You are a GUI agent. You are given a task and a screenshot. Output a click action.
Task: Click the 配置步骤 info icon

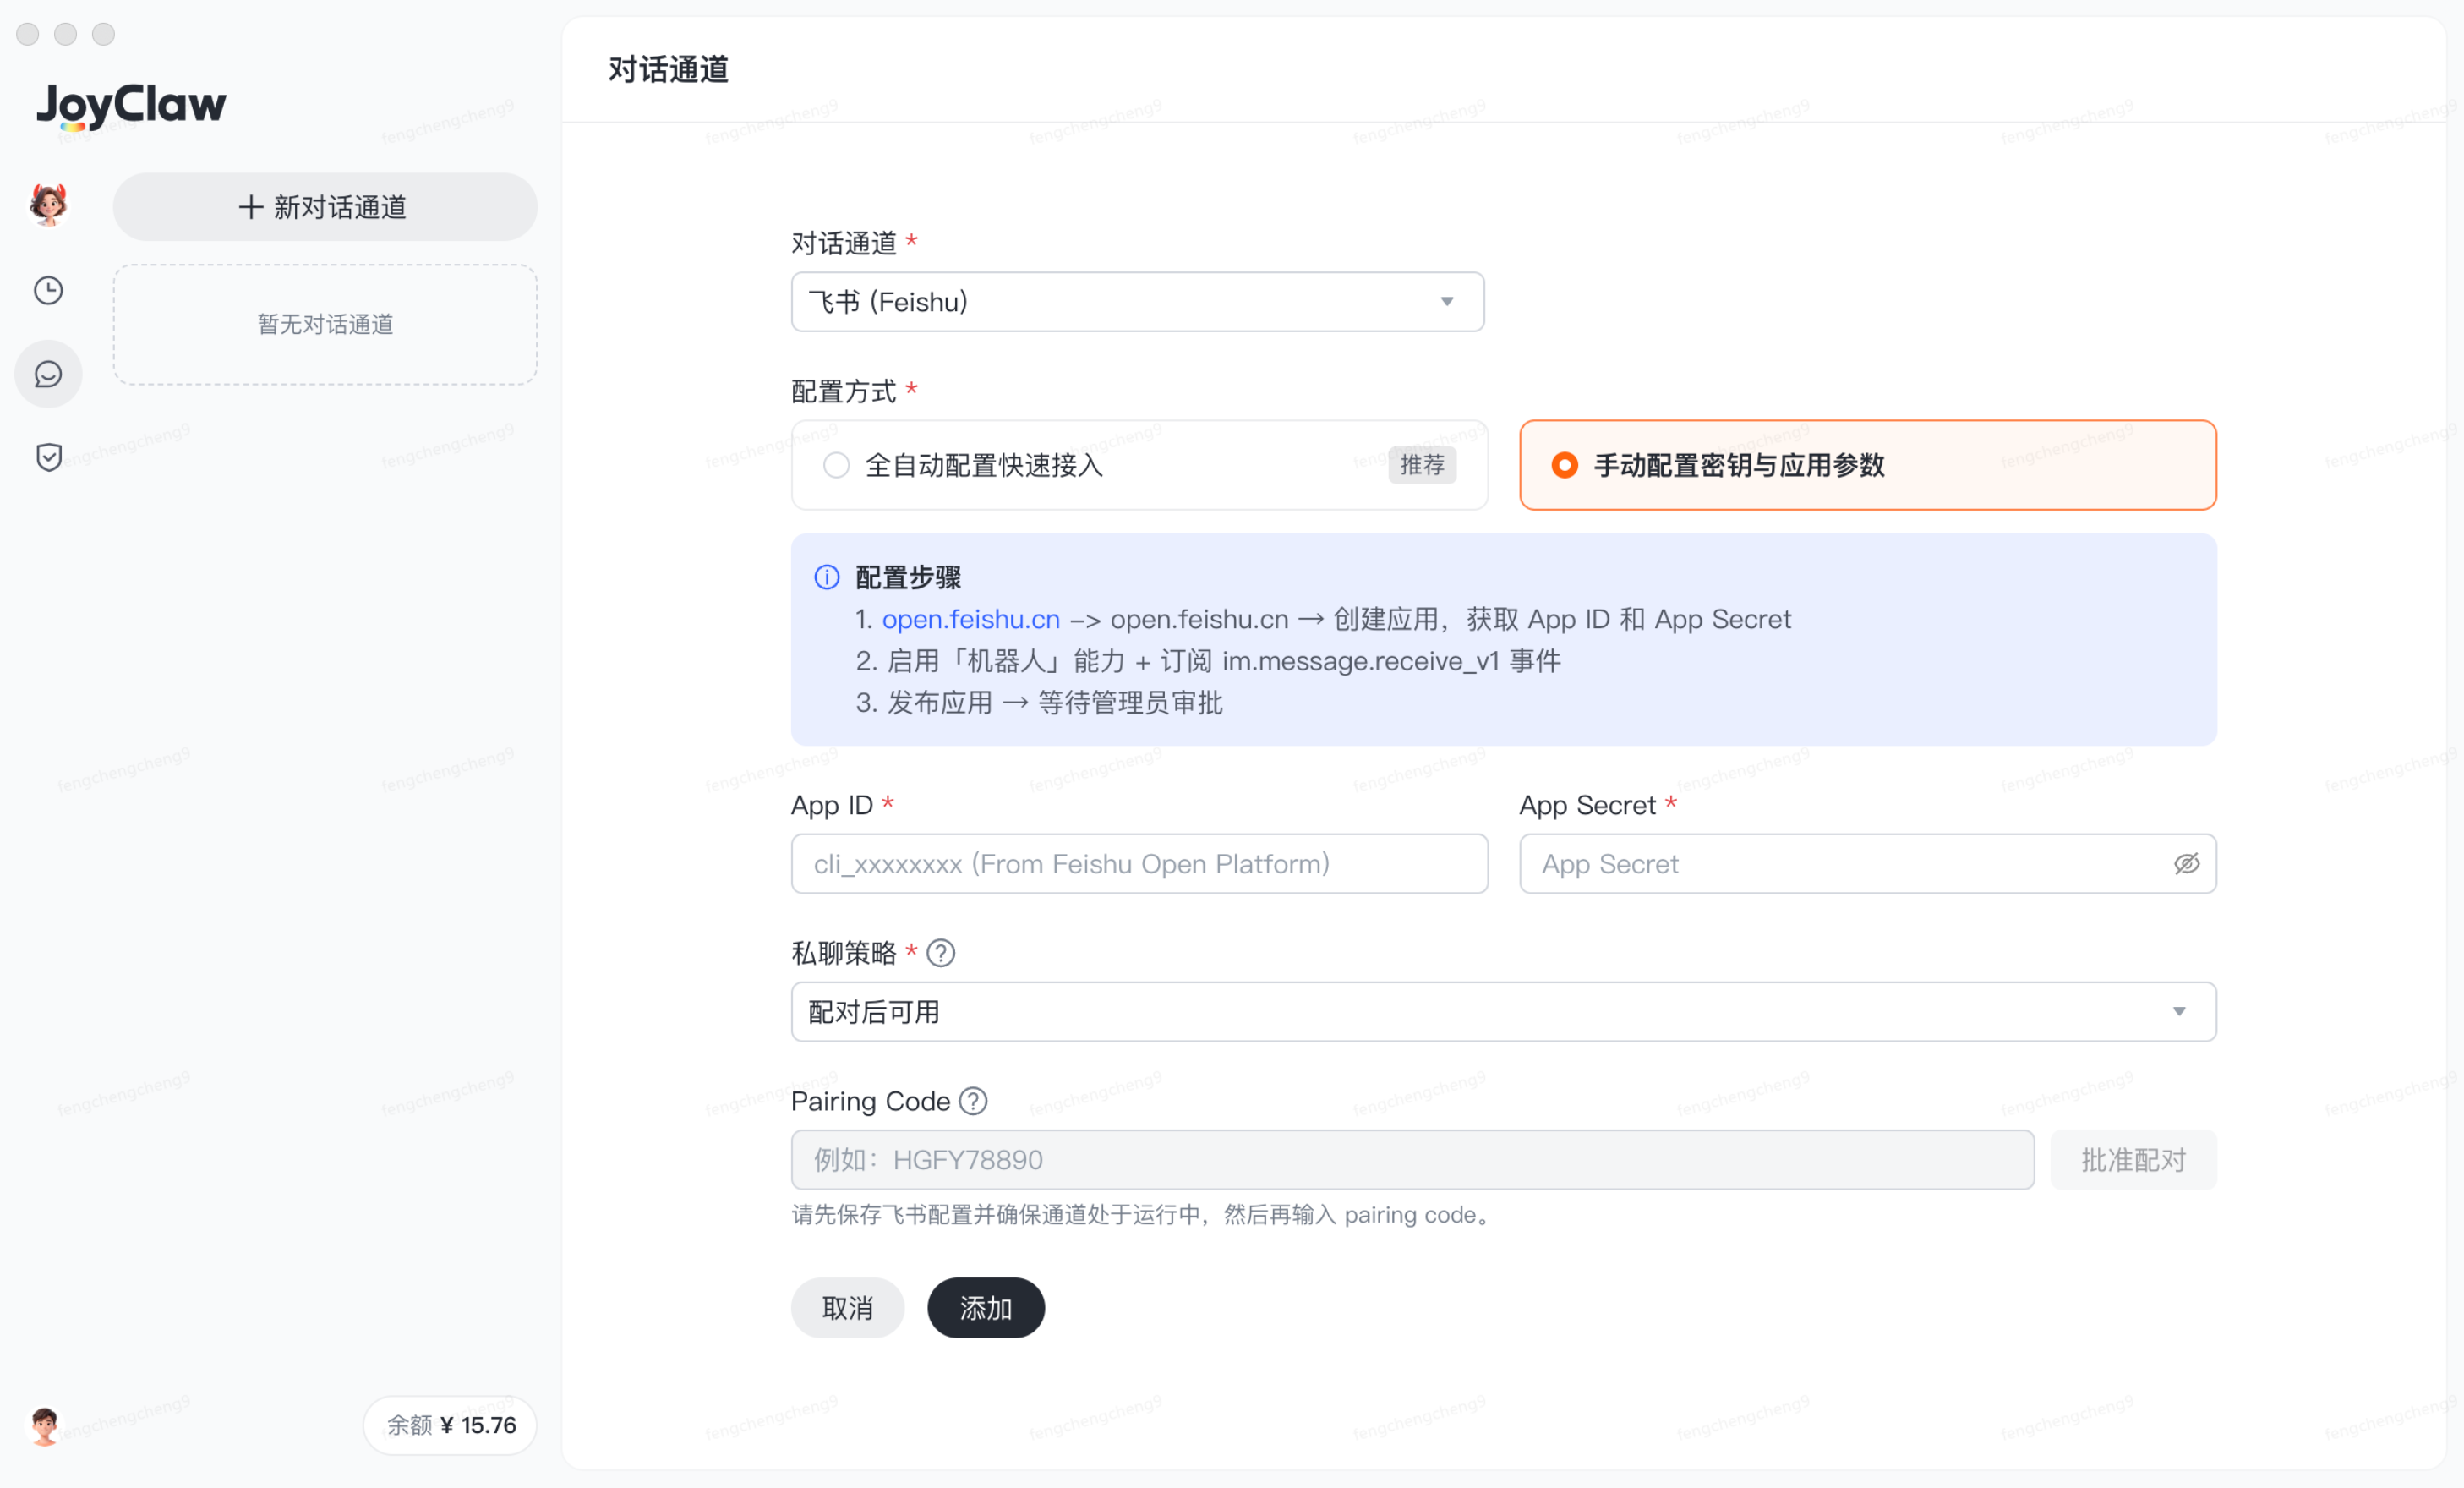point(827,577)
